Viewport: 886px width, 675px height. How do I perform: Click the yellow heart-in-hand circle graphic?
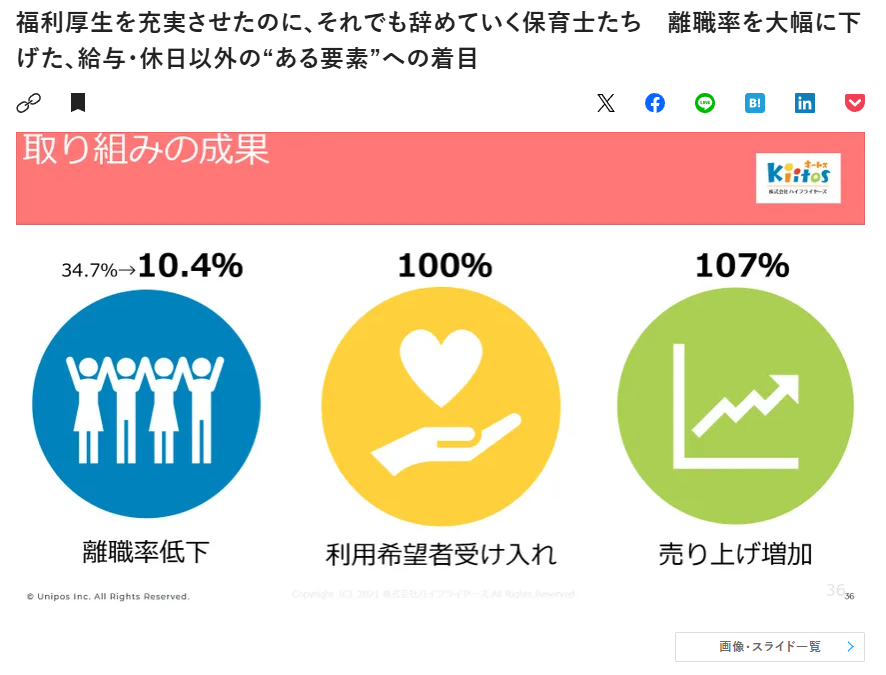click(439, 405)
